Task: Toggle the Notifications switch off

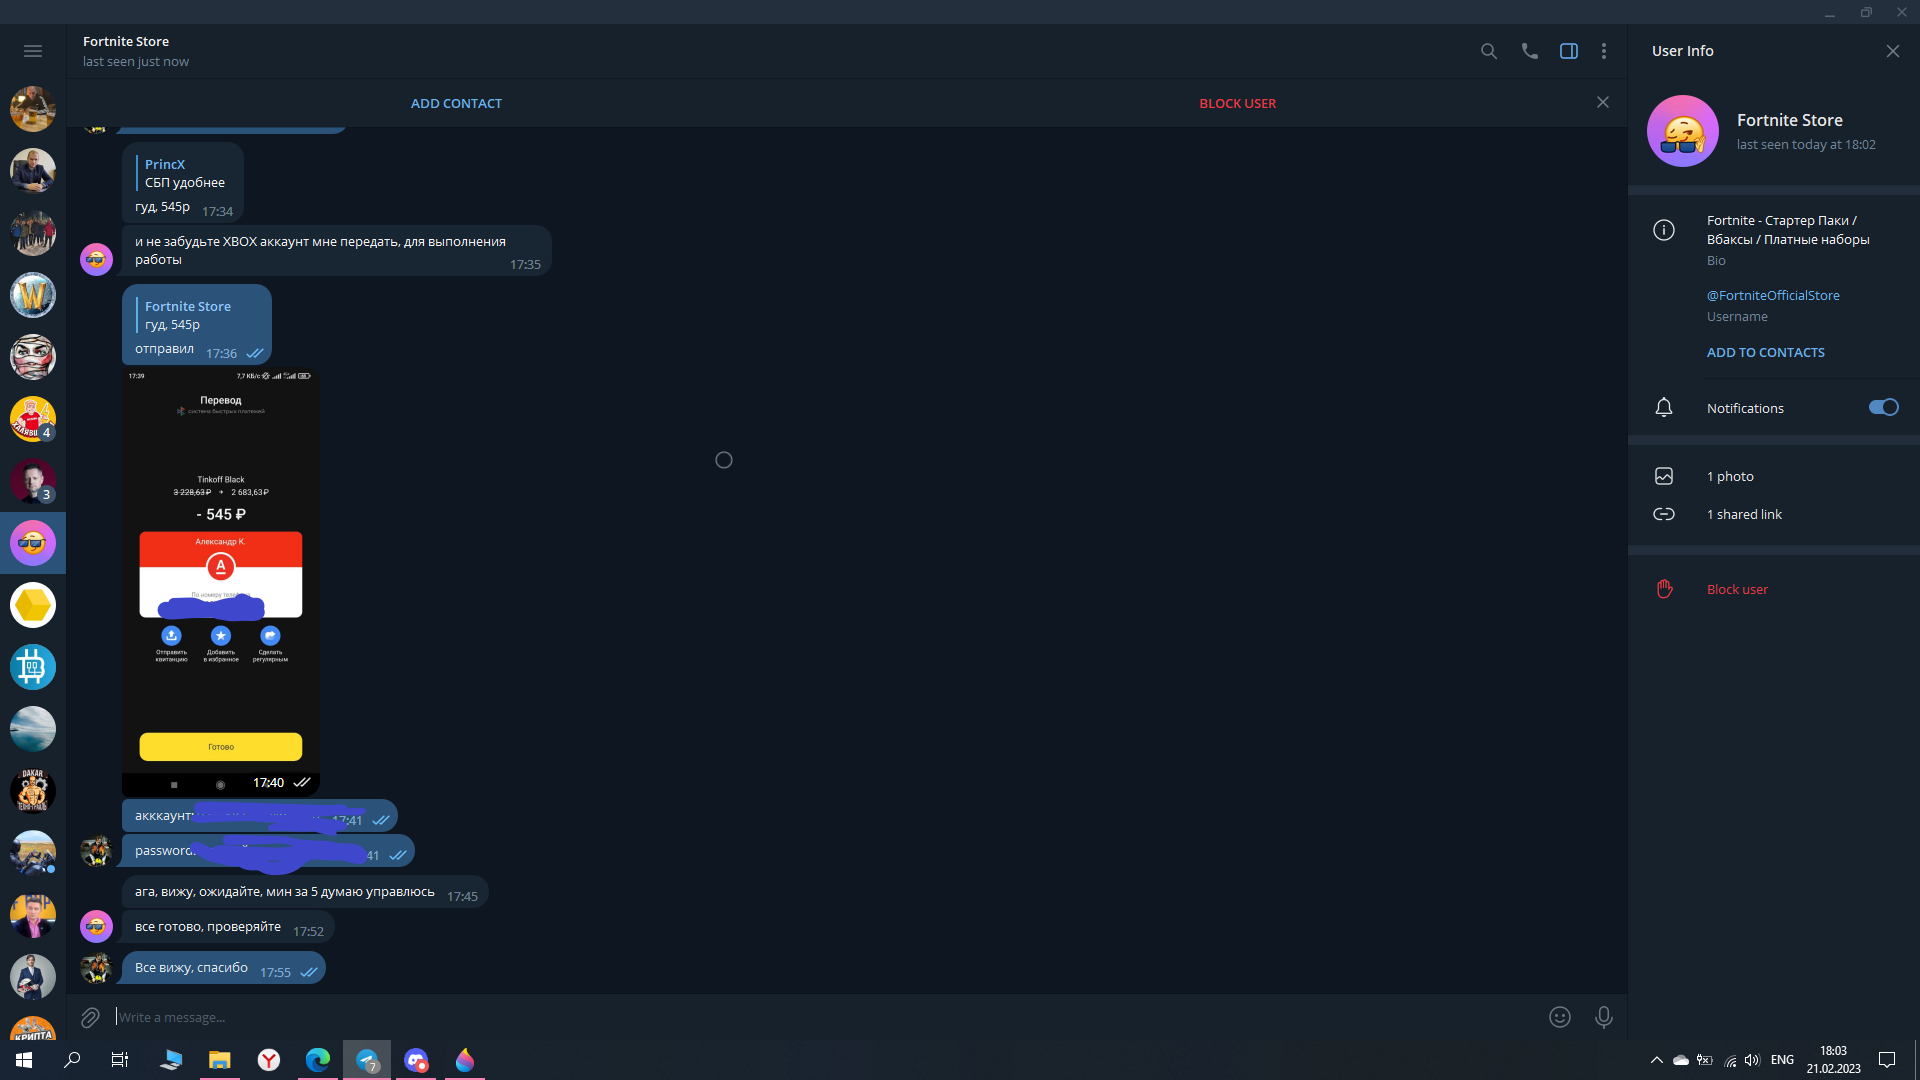Action: pyautogui.click(x=1884, y=407)
